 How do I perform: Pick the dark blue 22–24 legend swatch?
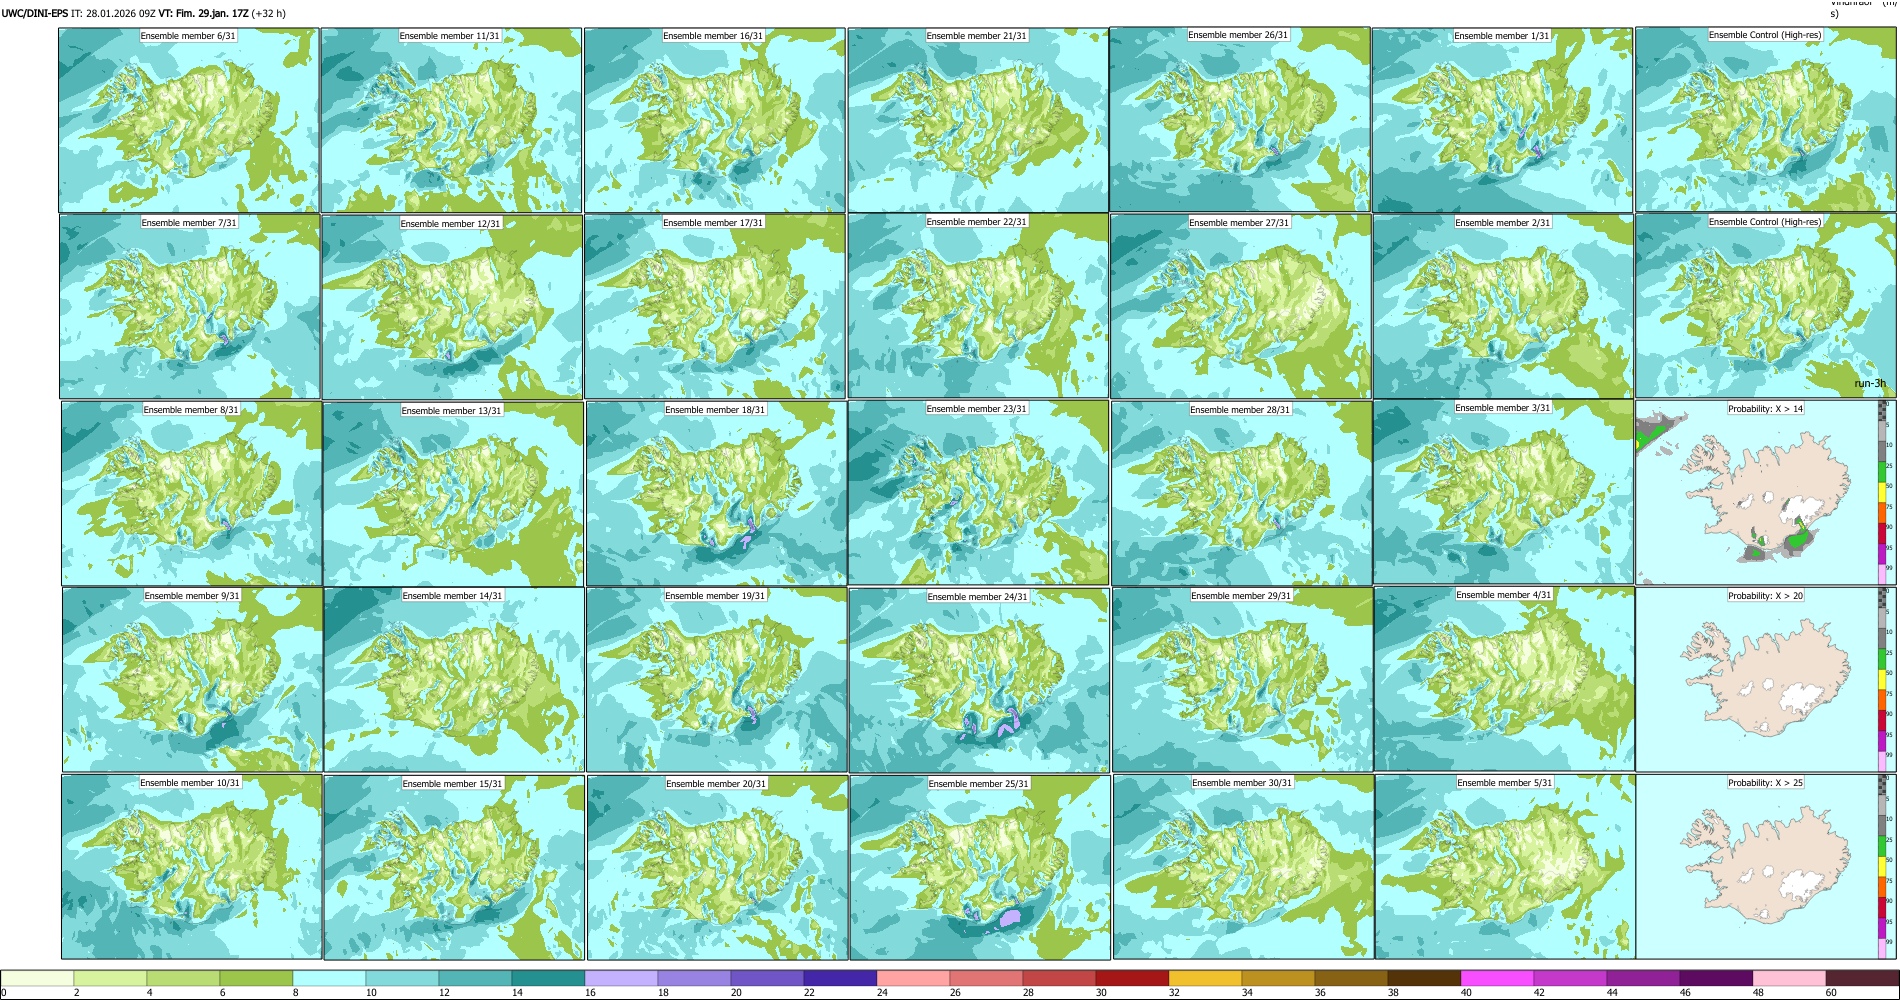pyautogui.click(x=840, y=979)
